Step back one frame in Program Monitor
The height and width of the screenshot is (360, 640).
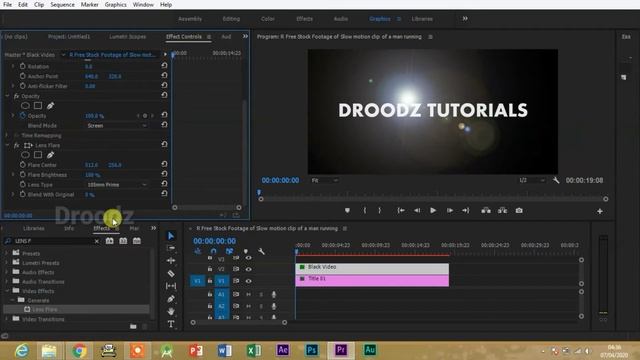tap(417, 211)
